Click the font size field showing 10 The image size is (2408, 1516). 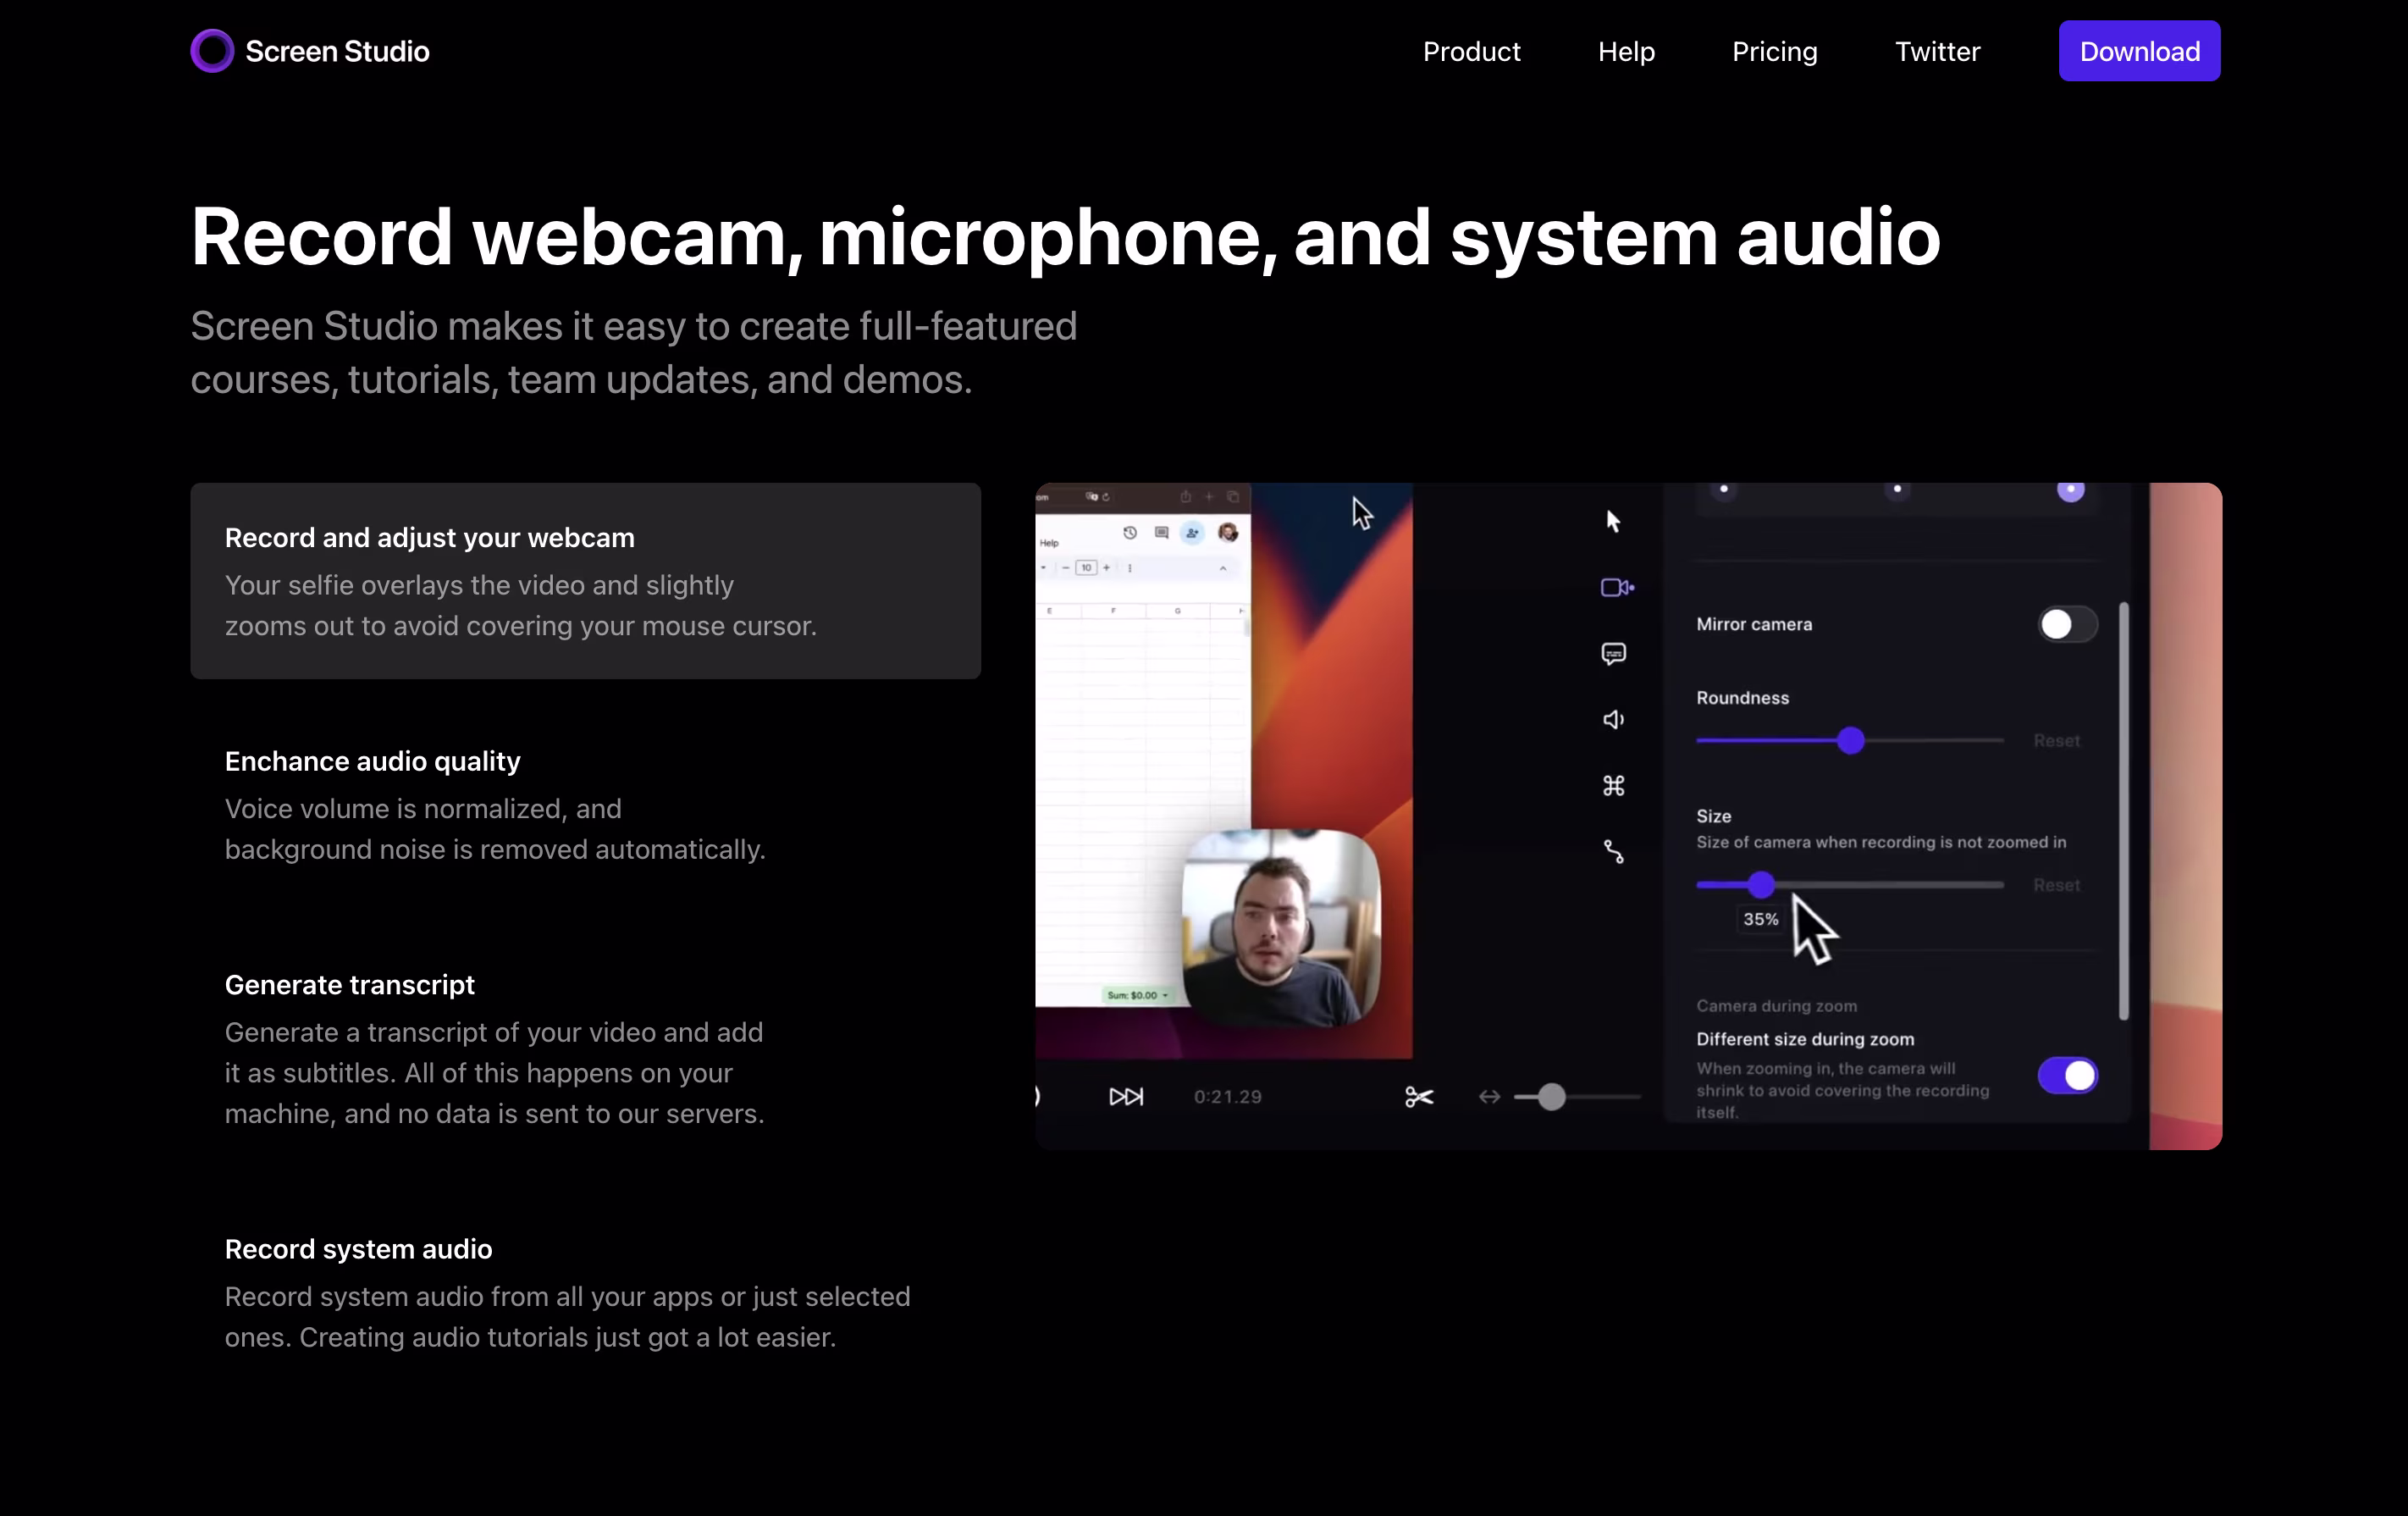coord(1086,567)
